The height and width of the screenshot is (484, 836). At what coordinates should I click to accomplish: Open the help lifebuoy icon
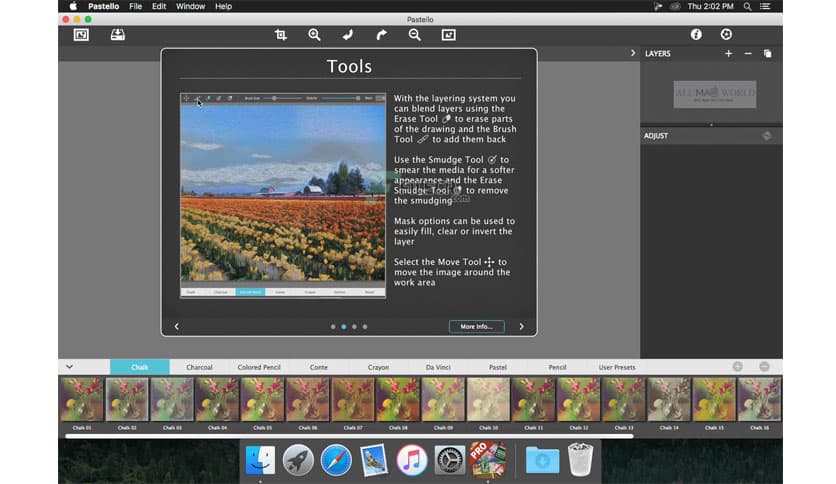[726, 35]
